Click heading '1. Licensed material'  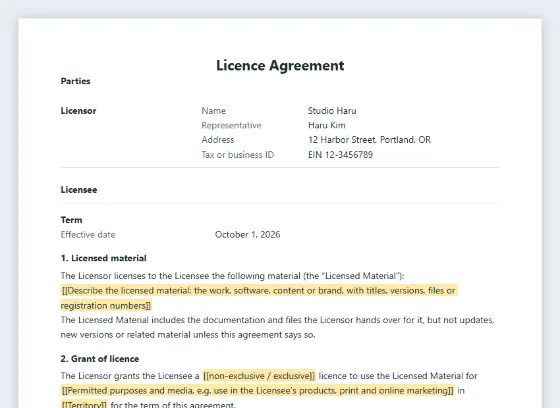(104, 258)
